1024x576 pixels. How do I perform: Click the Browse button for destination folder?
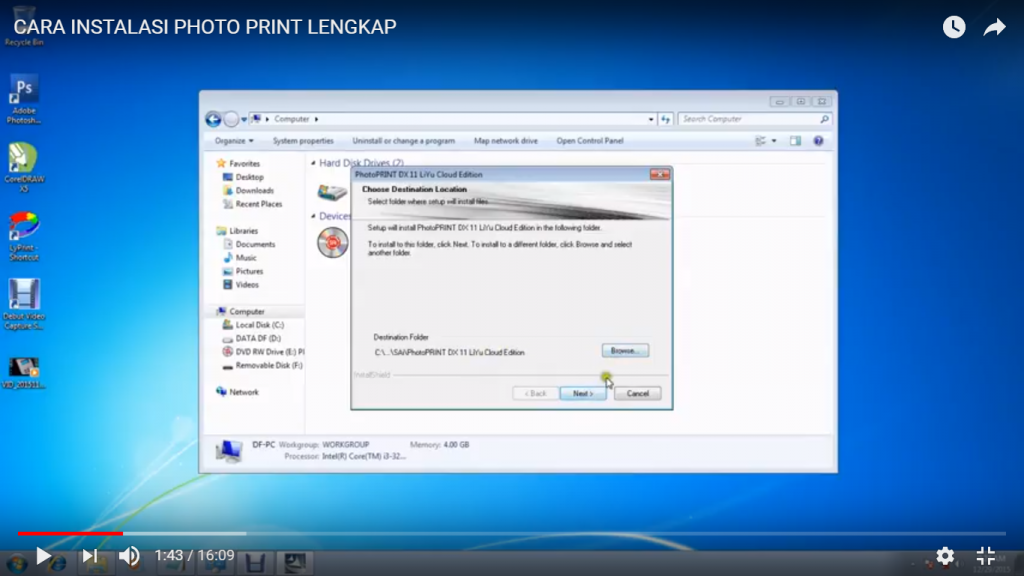pos(625,351)
